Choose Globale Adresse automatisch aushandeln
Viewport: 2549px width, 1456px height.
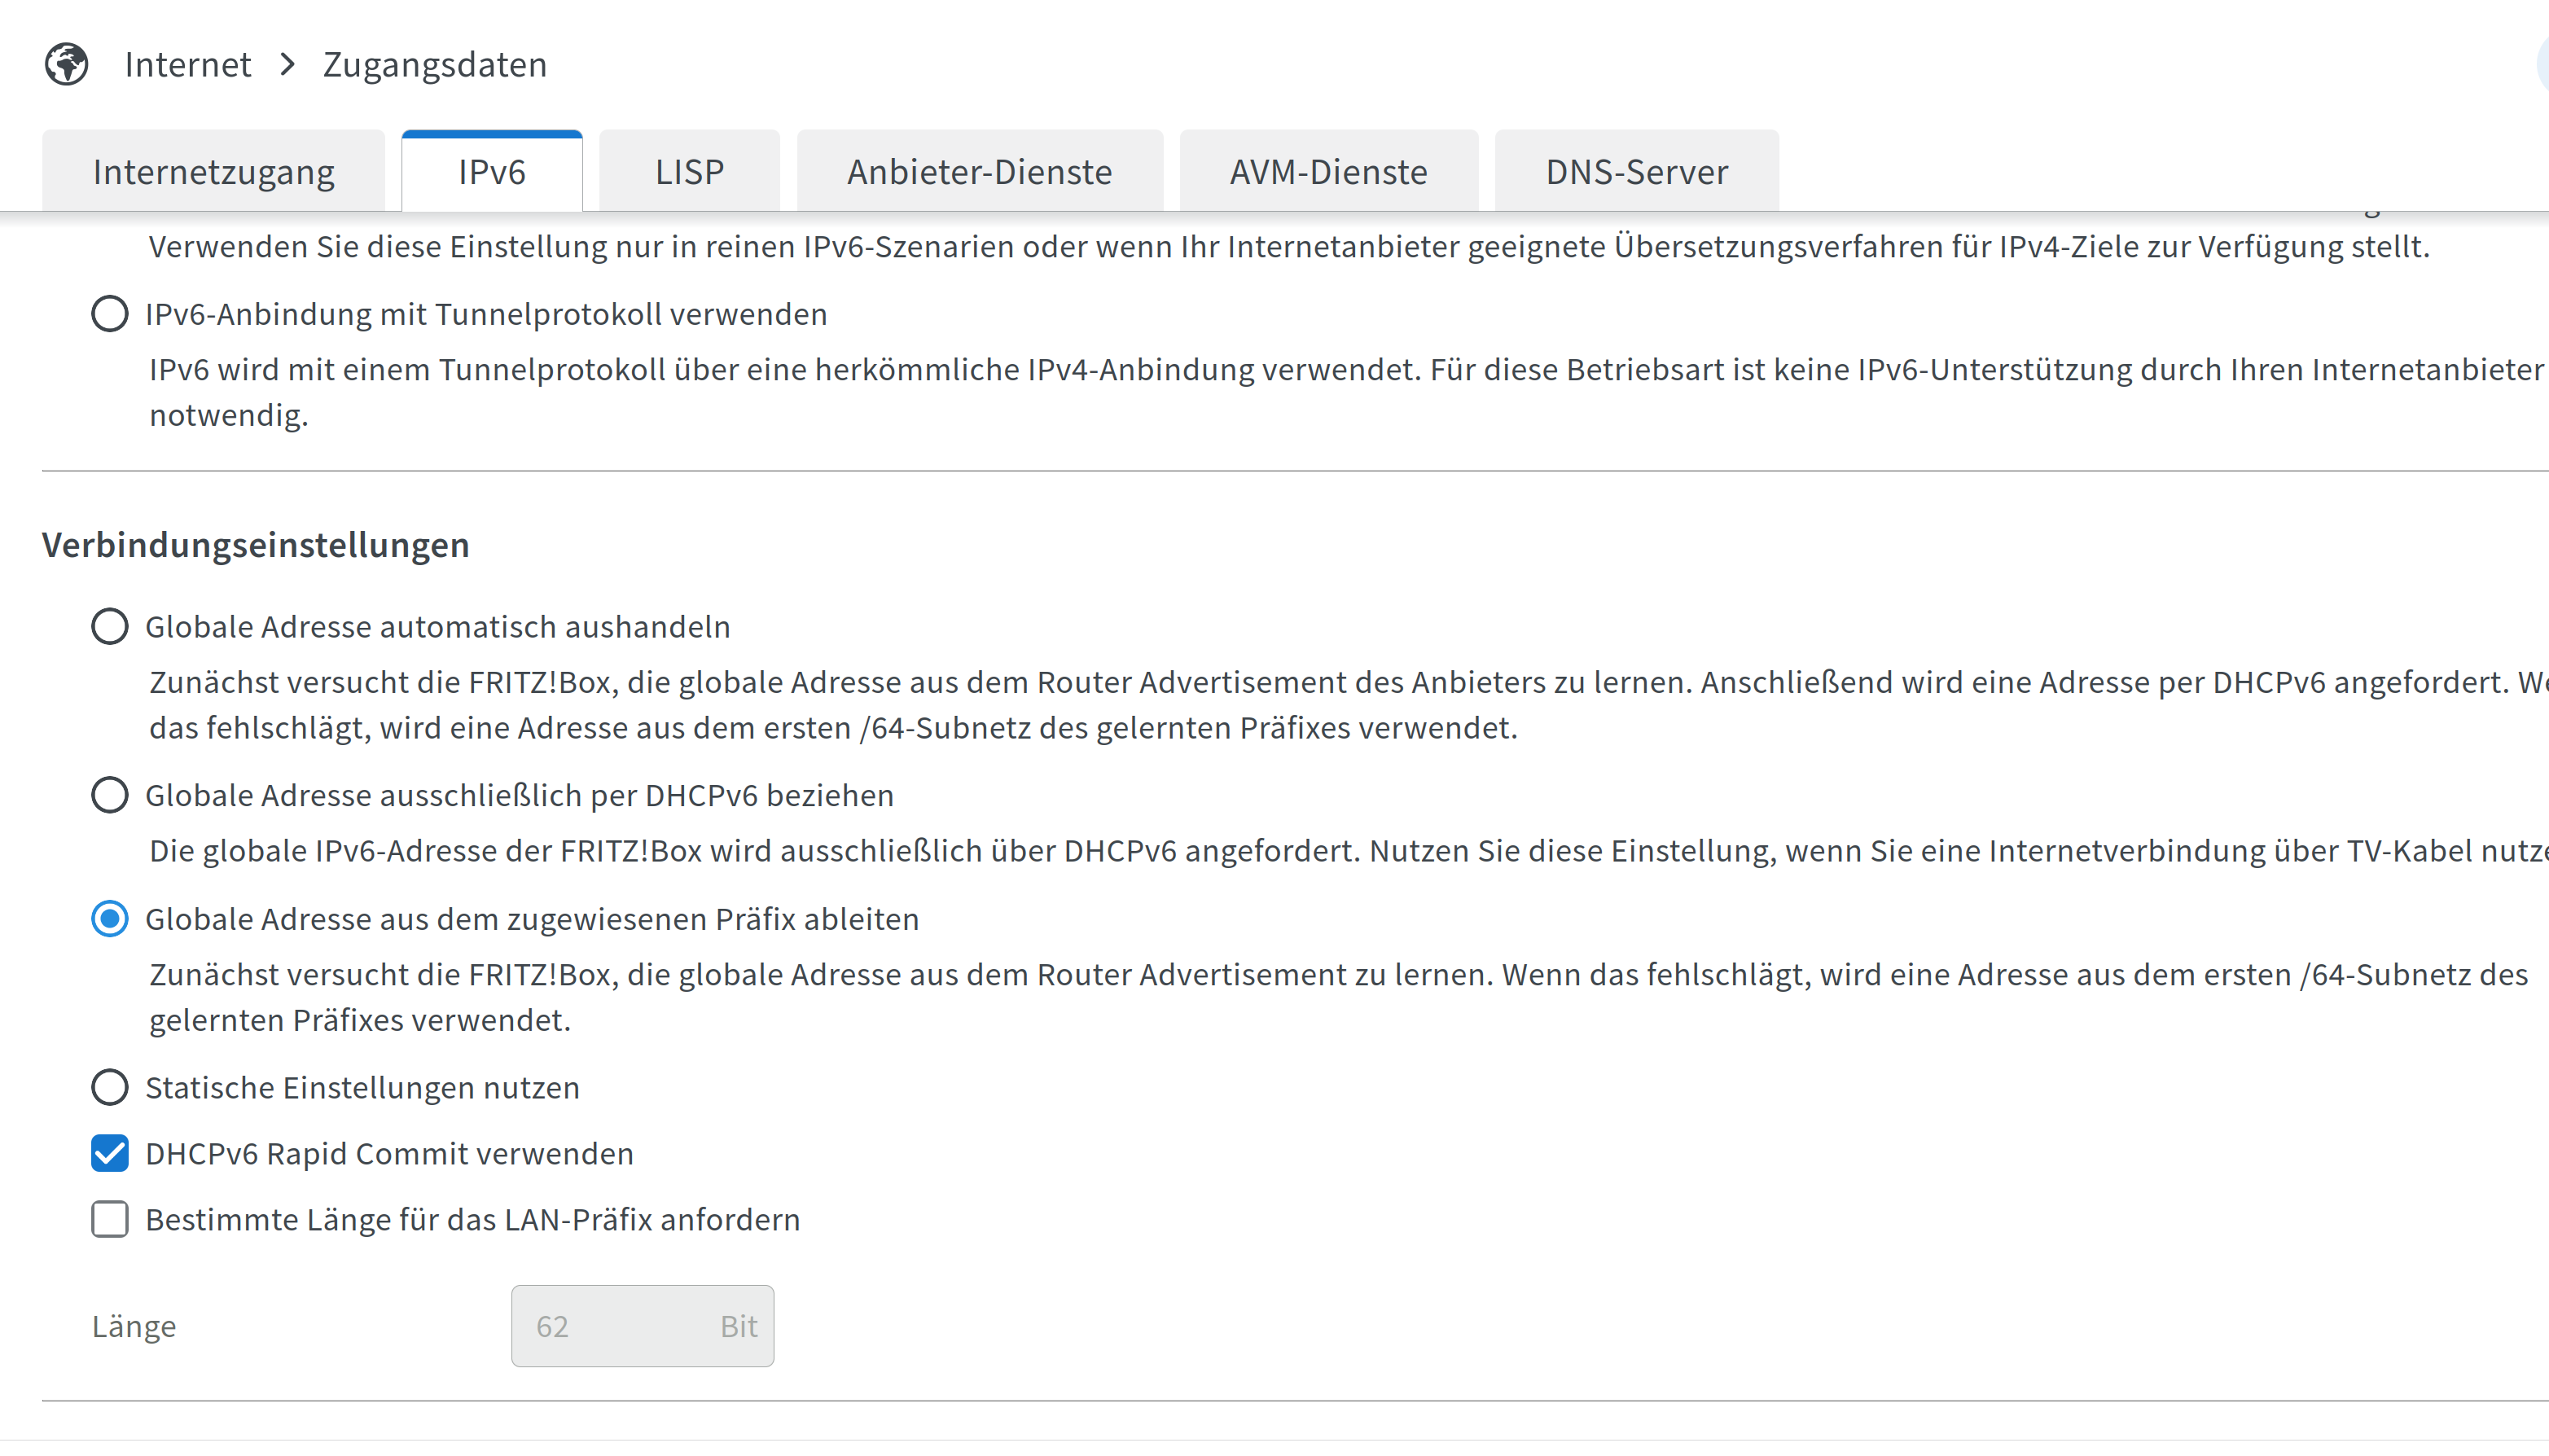tap(109, 627)
